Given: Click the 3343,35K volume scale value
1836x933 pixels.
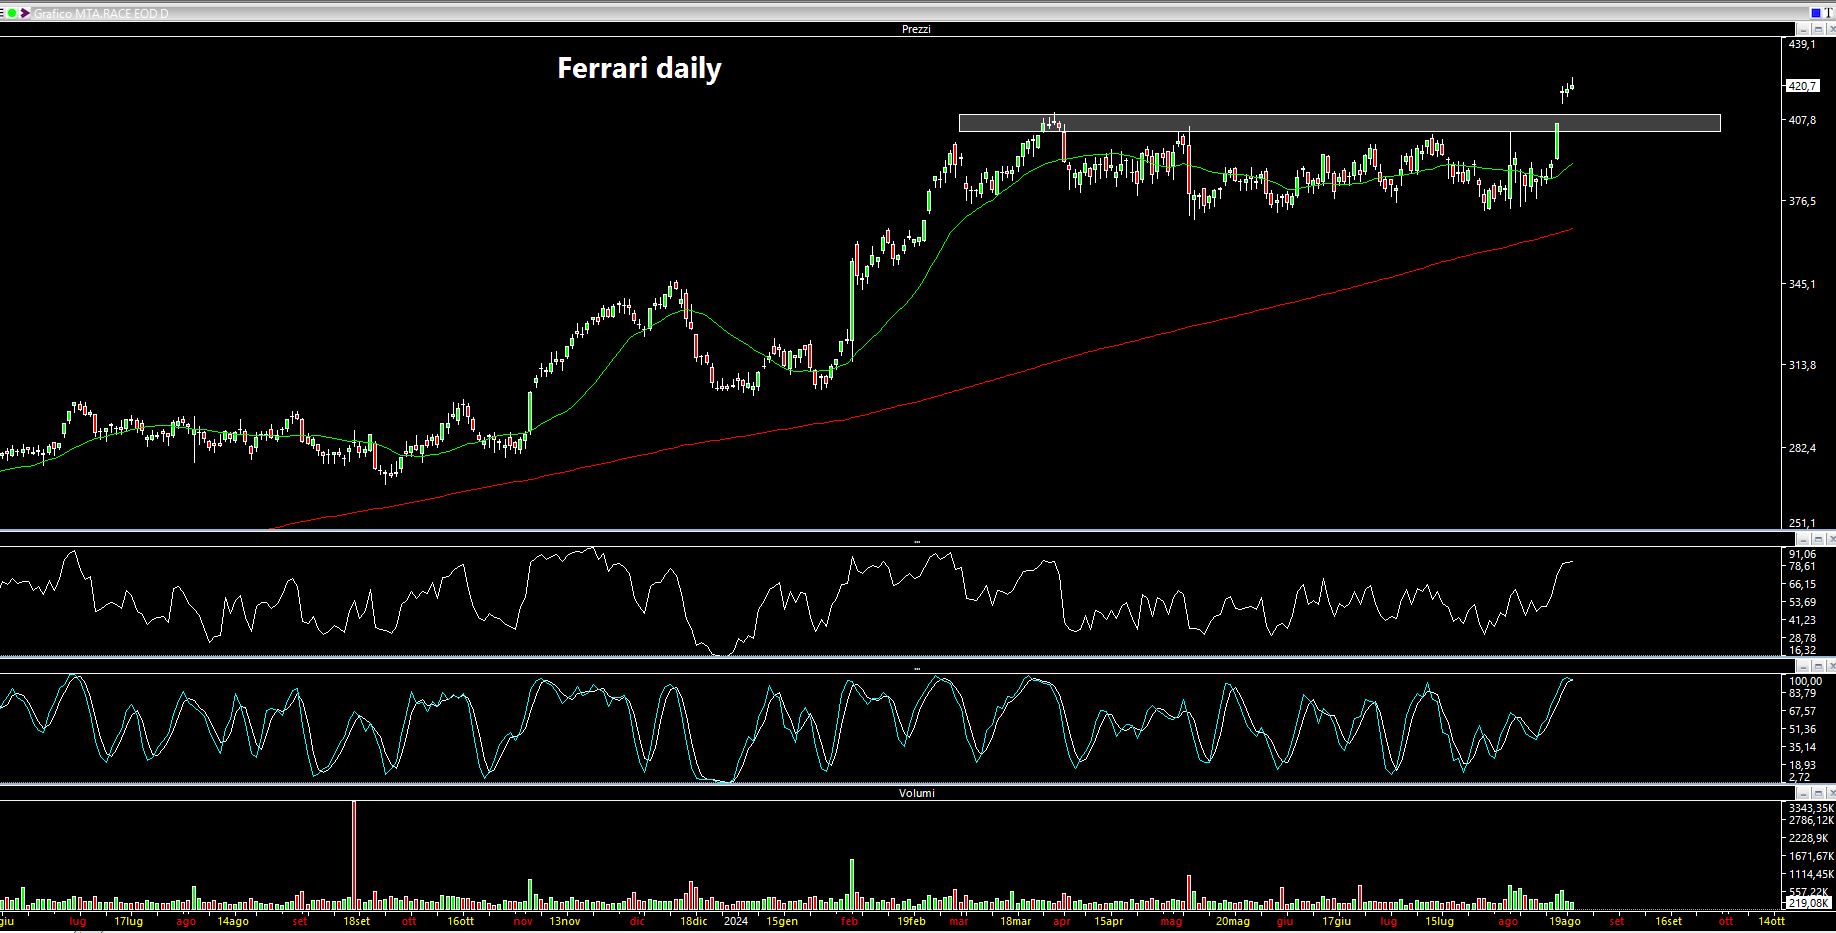Looking at the screenshot, I should (x=1811, y=808).
